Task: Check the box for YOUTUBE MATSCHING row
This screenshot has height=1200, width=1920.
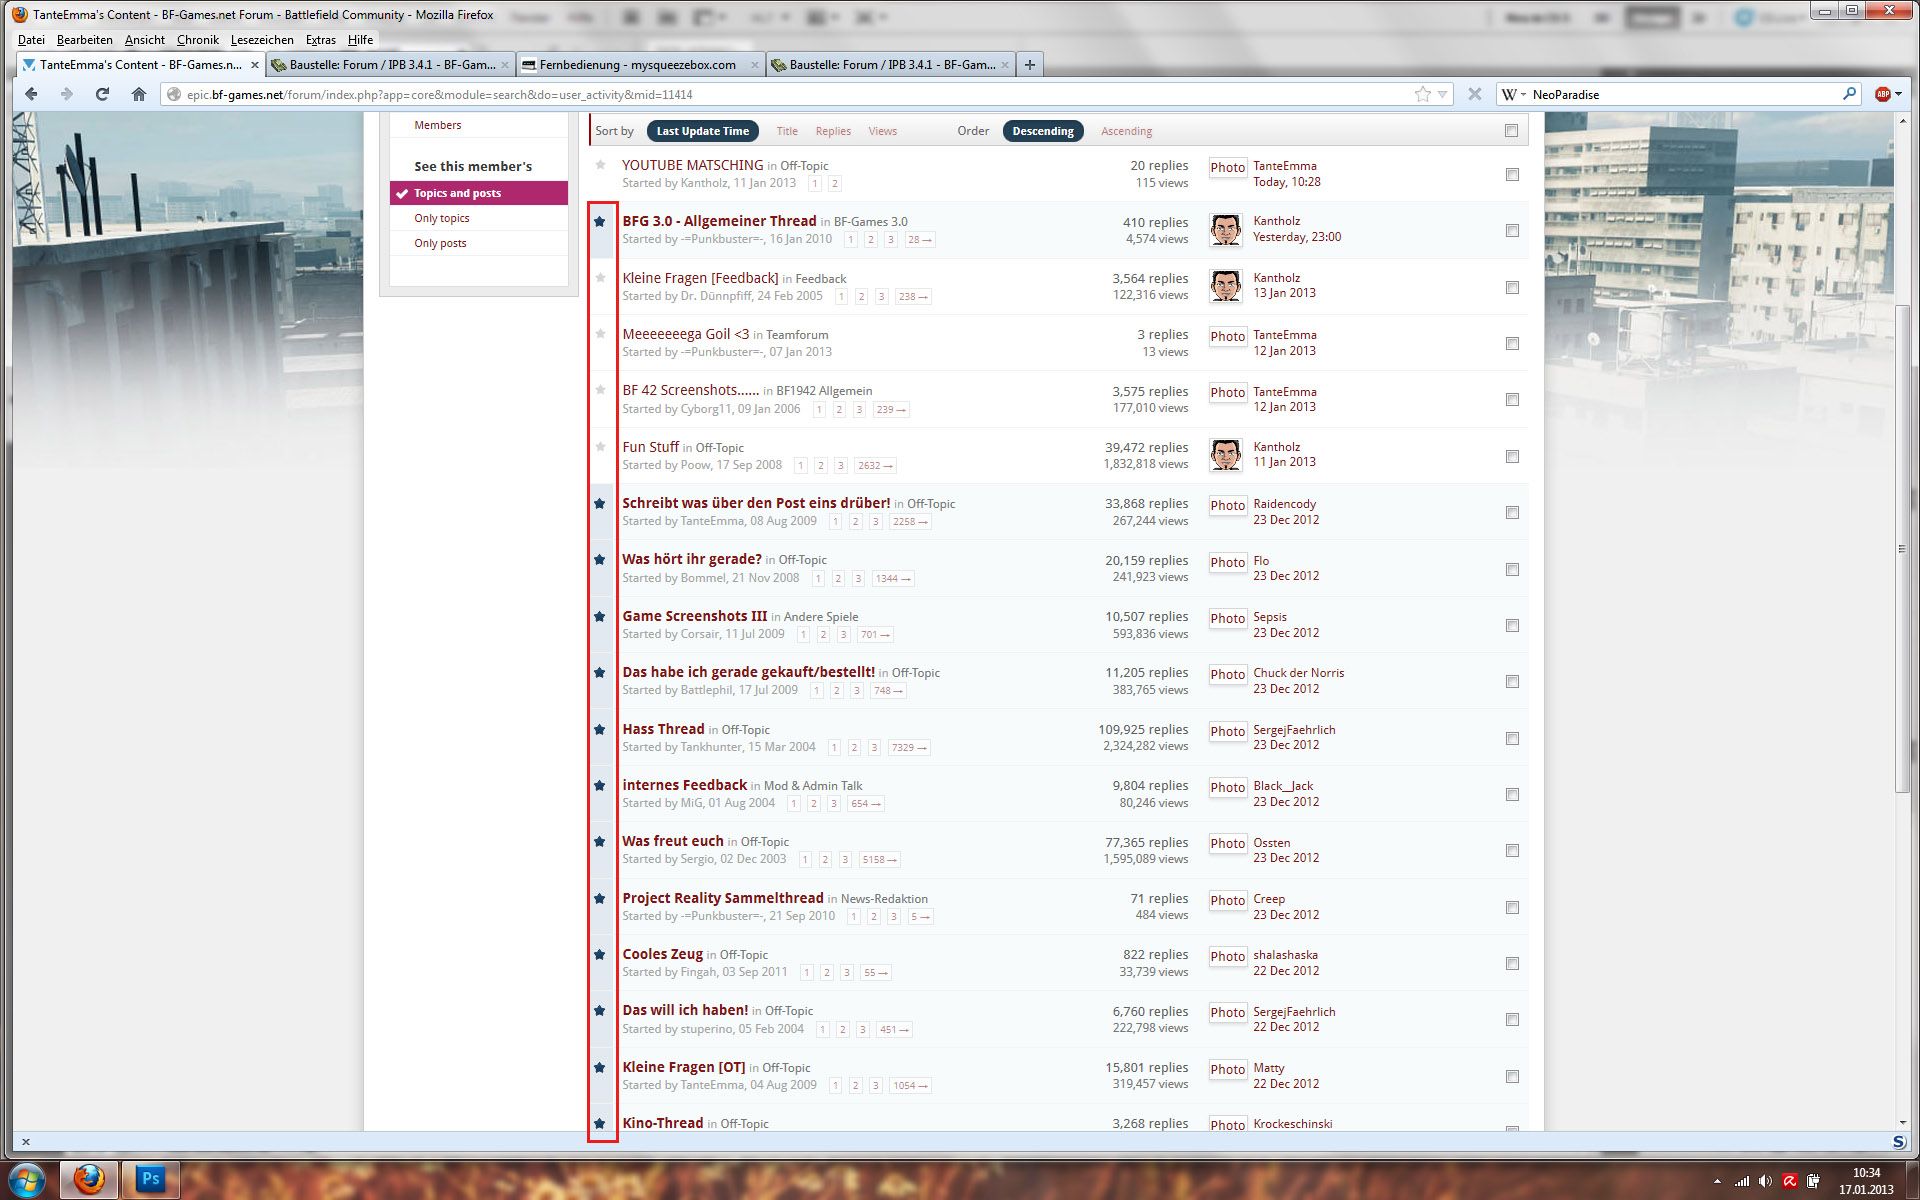Action: tap(1512, 174)
